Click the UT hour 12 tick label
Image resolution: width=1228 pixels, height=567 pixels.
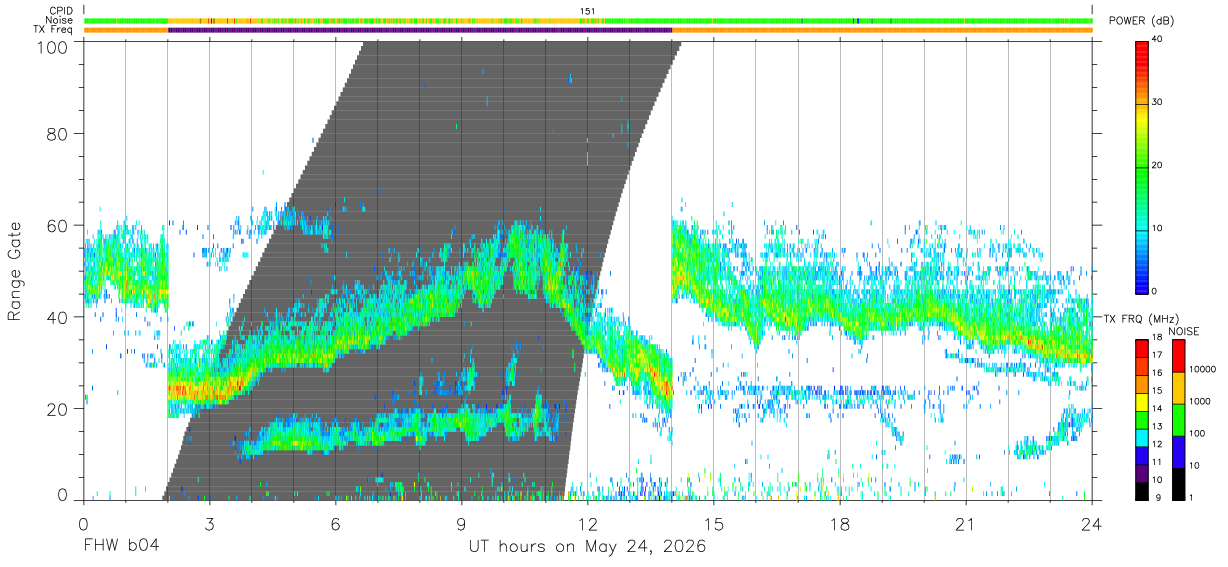point(587,523)
